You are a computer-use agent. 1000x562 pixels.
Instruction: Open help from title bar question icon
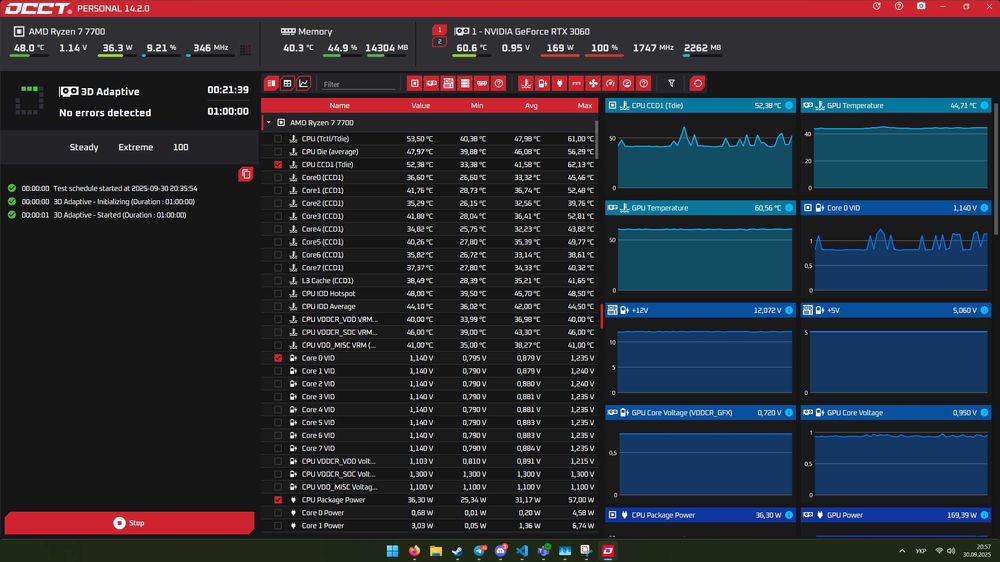(899, 6)
